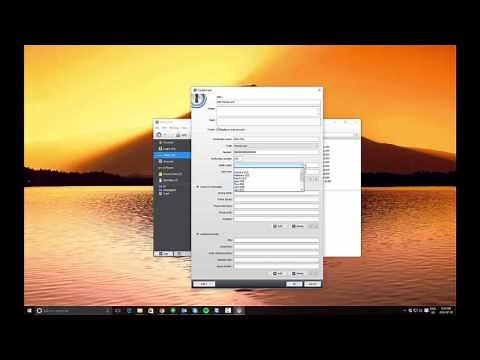Click the Phone (local) field
The width and height of the screenshot is (480, 360).
(x=276, y=199)
